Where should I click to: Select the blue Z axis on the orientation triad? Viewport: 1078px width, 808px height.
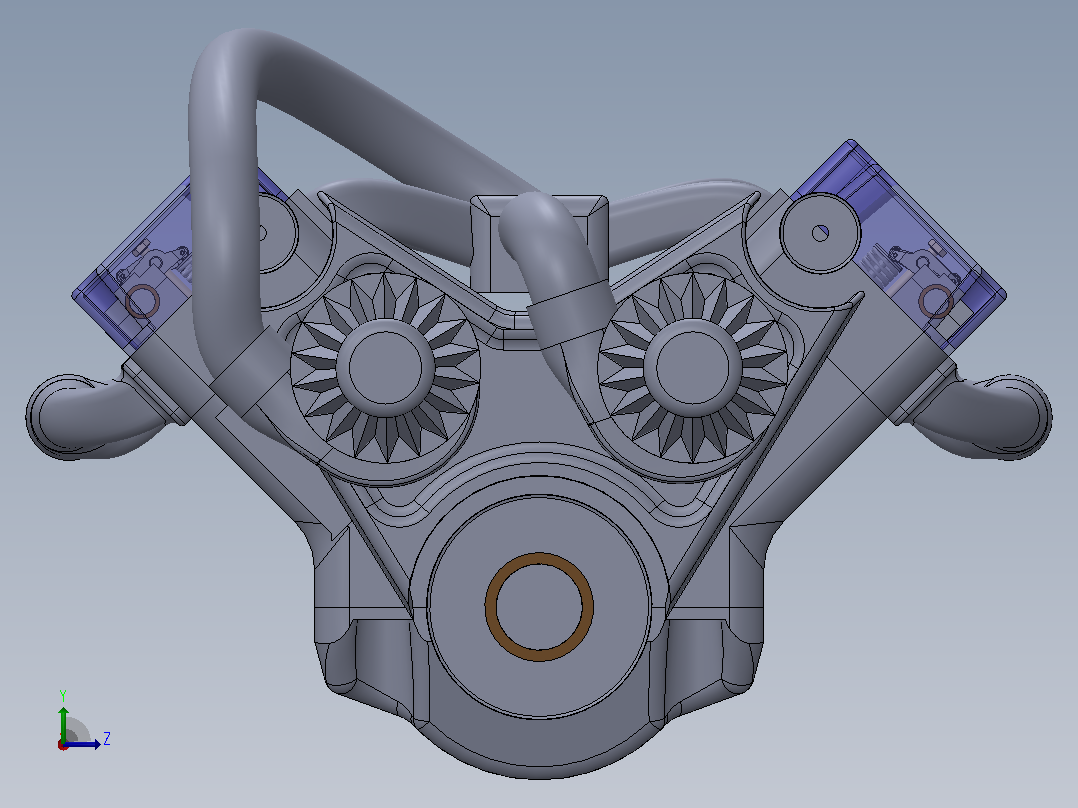(x=82, y=744)
